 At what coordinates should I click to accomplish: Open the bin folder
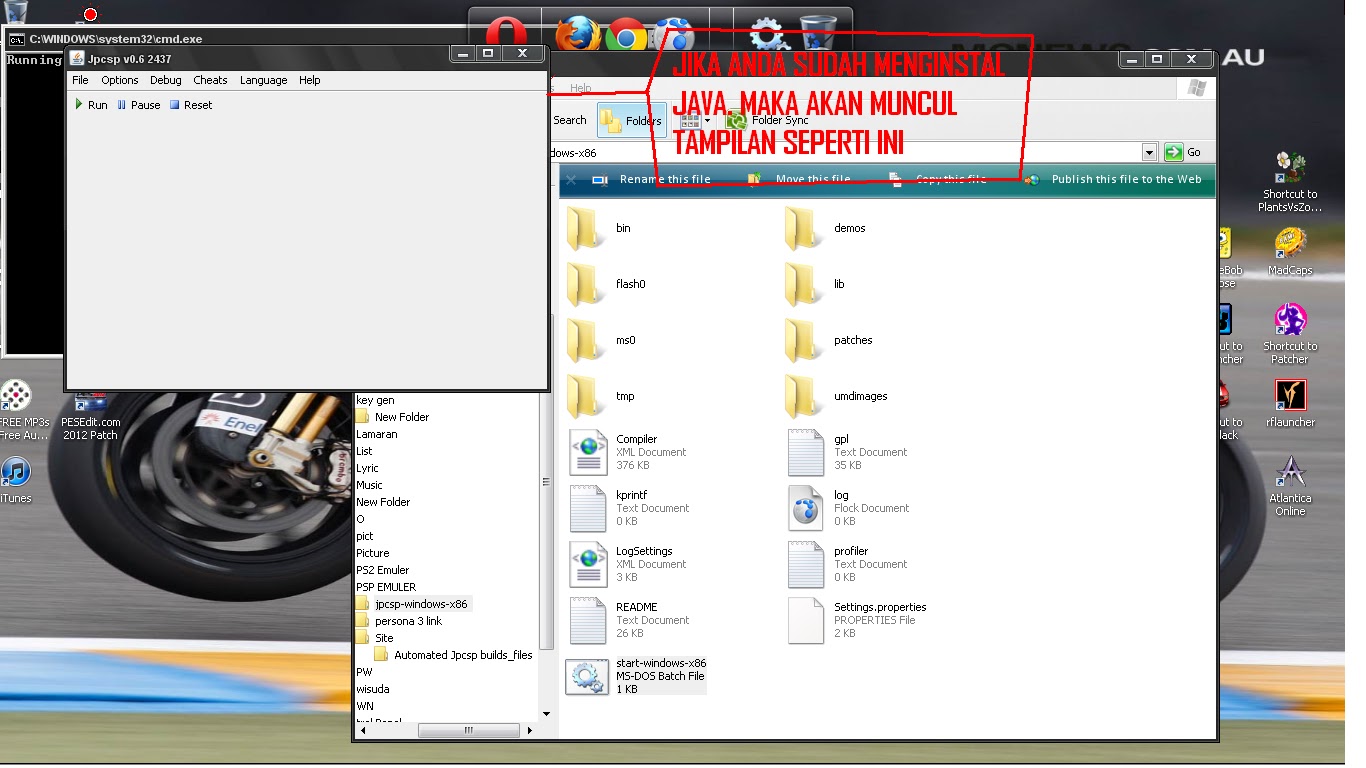point(600,228)
